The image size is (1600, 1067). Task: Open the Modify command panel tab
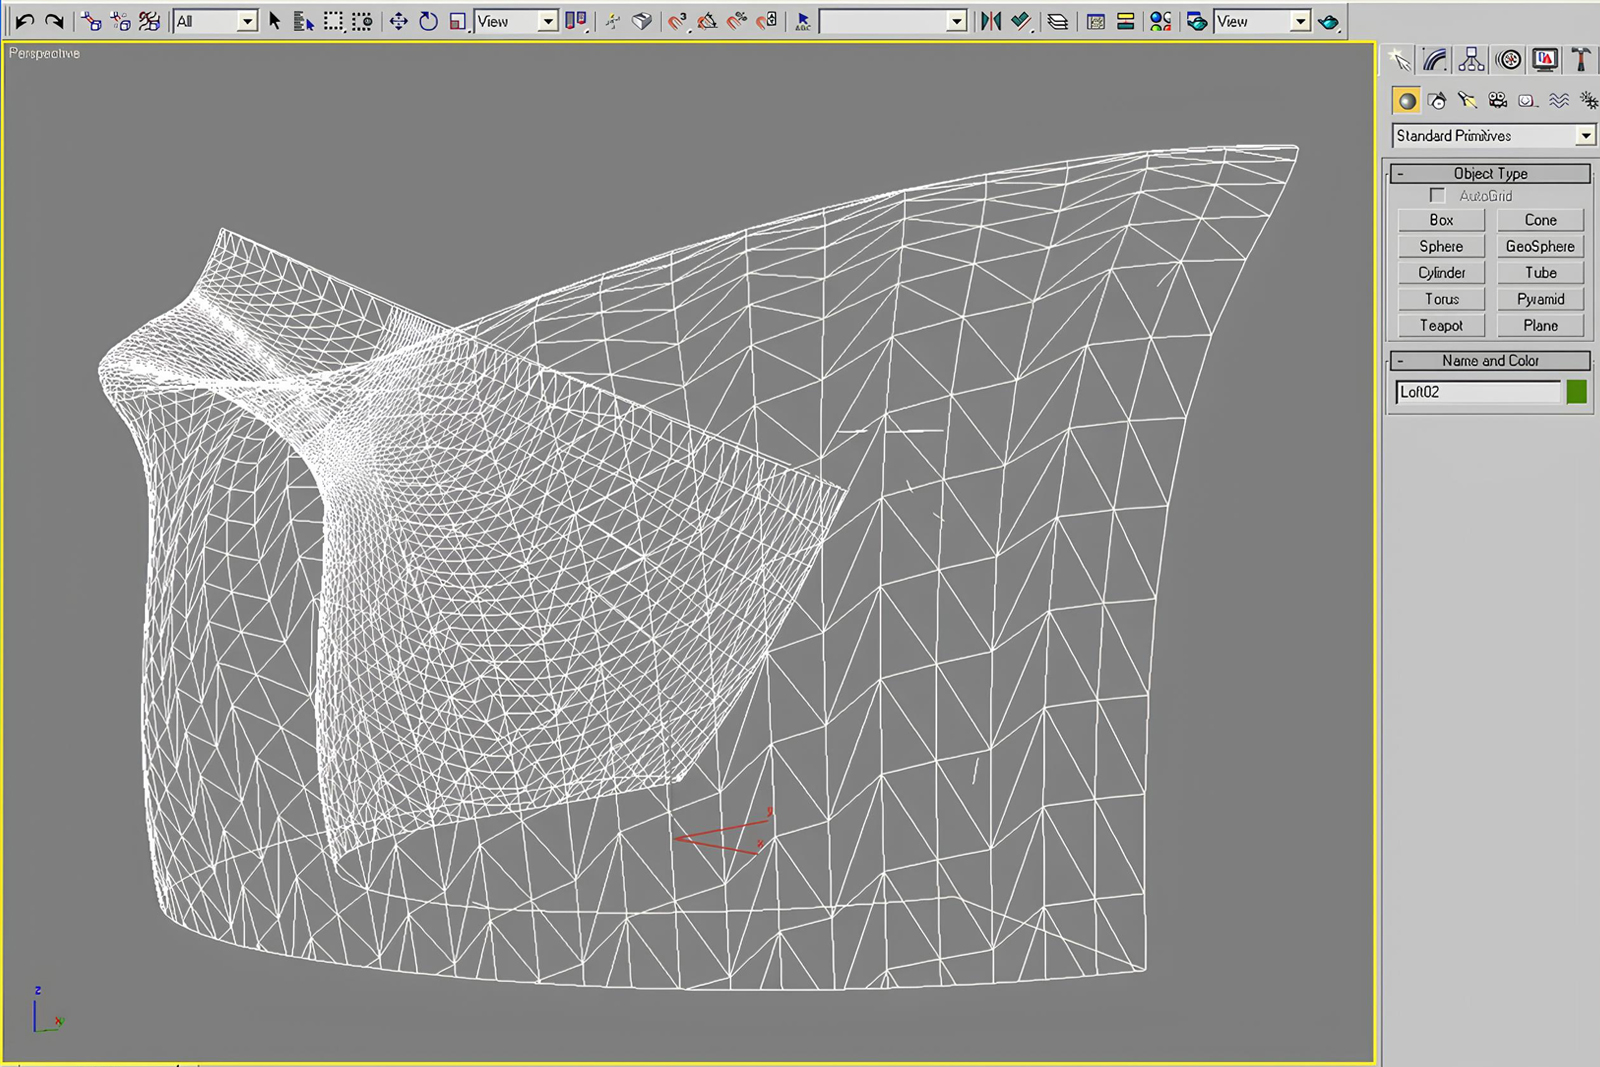1435,60
